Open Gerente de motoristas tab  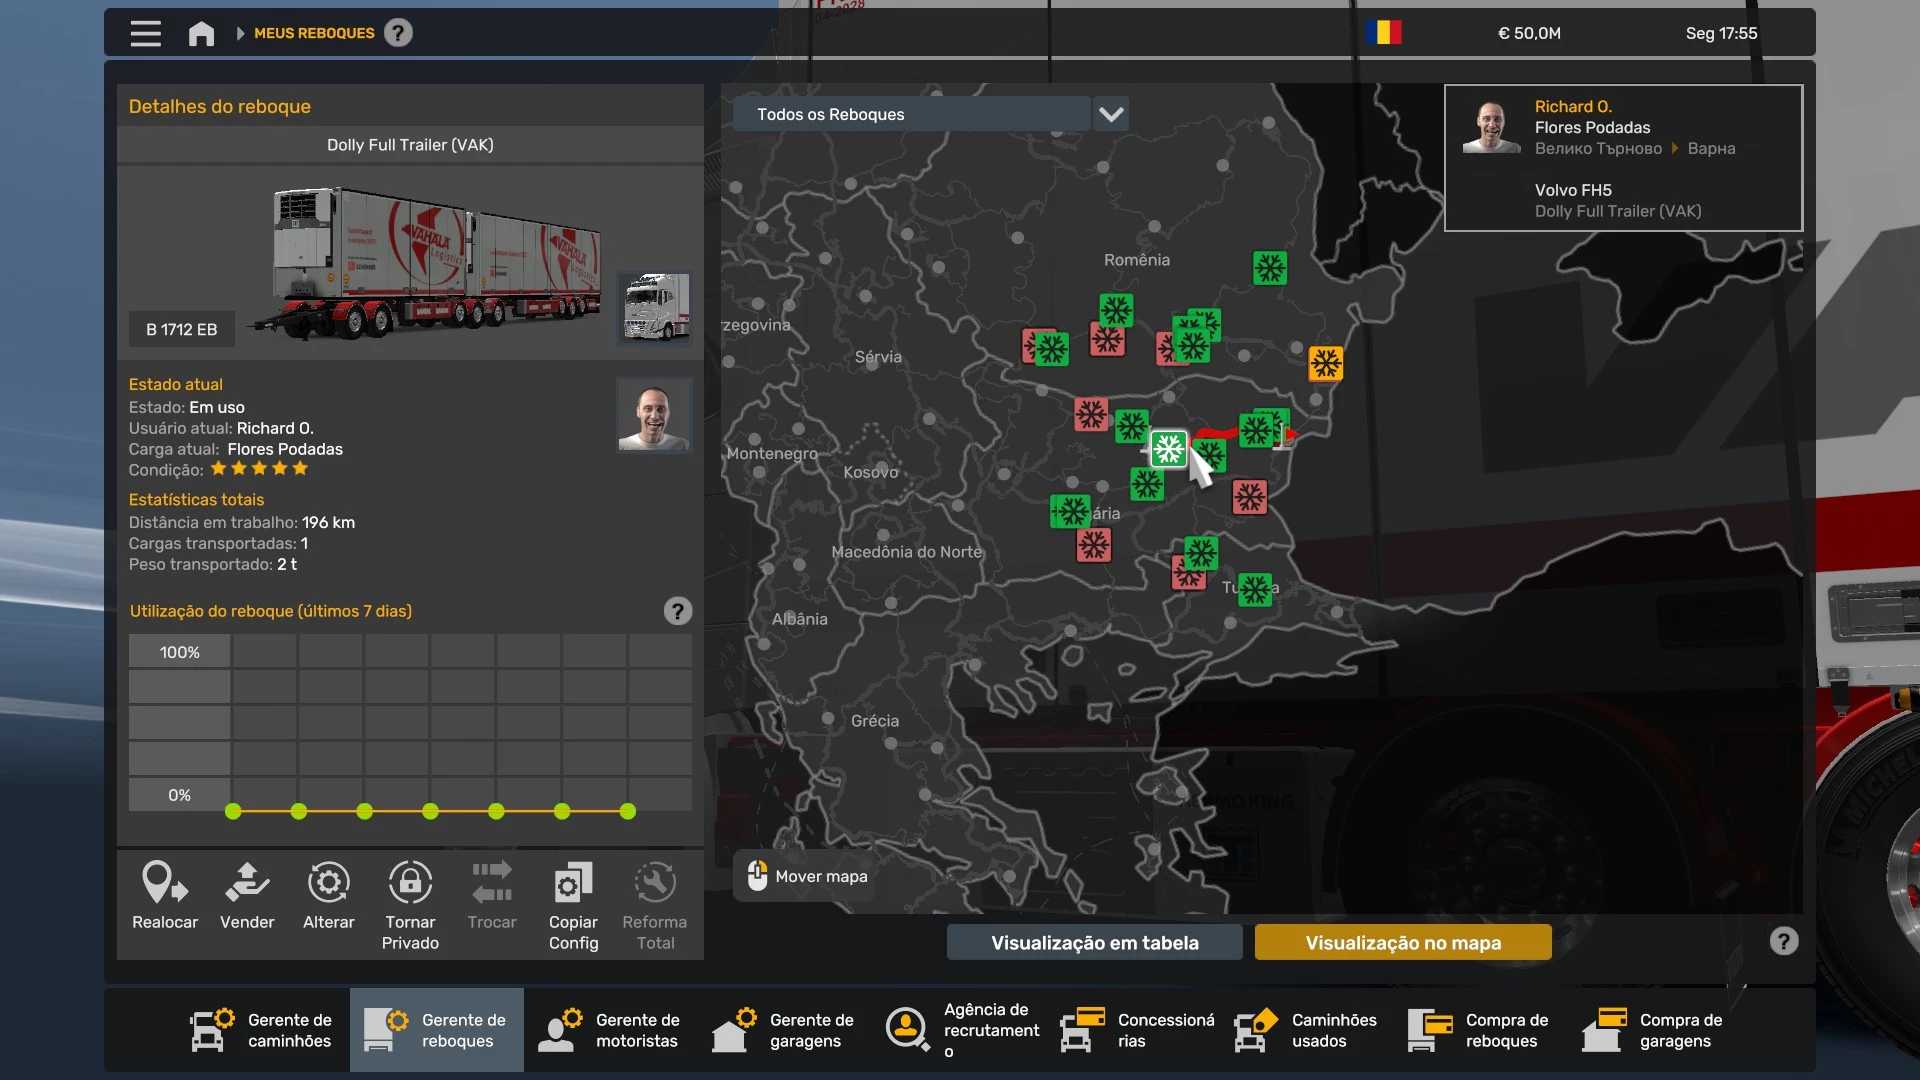point(610,1030)
